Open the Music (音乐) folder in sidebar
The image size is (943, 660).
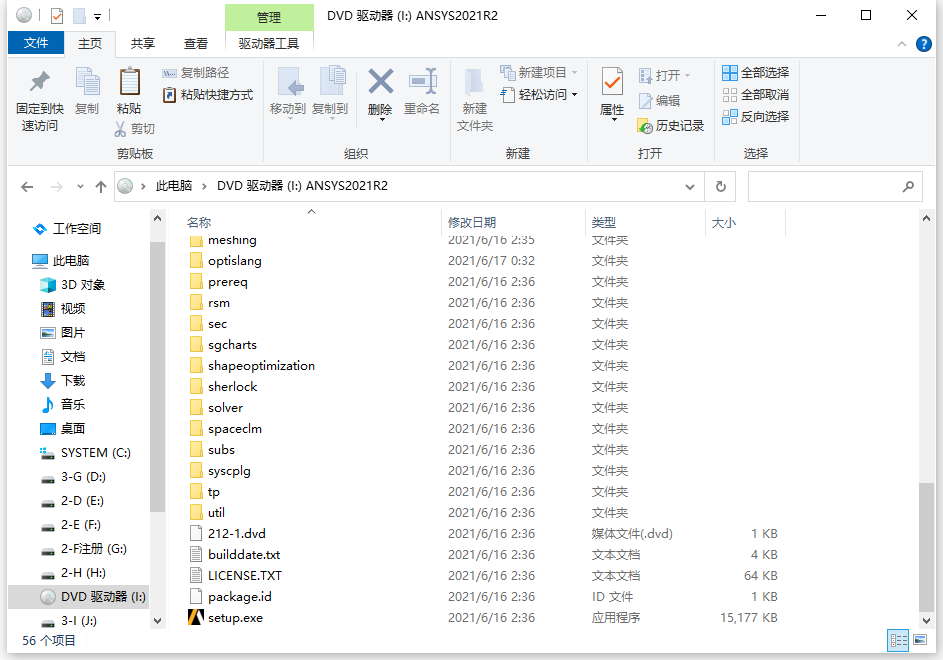click(73, 404)
